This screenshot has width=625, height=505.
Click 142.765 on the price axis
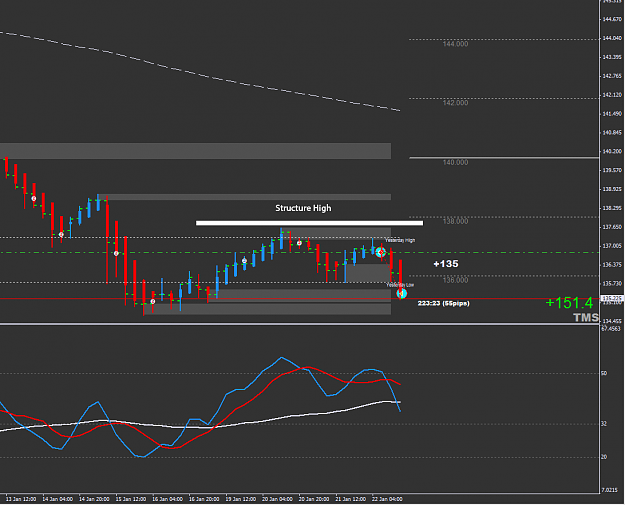612,76
